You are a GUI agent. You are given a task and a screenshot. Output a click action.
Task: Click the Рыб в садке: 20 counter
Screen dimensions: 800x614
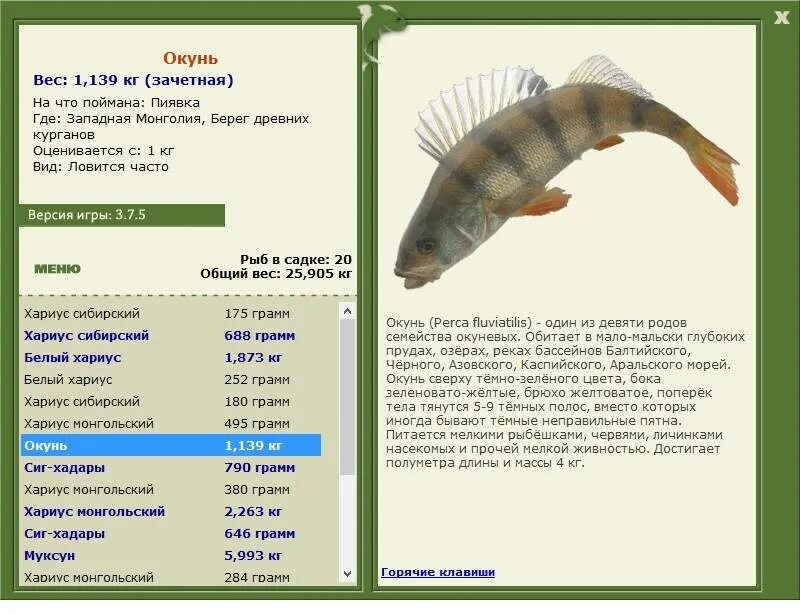[x=296, y=259]
